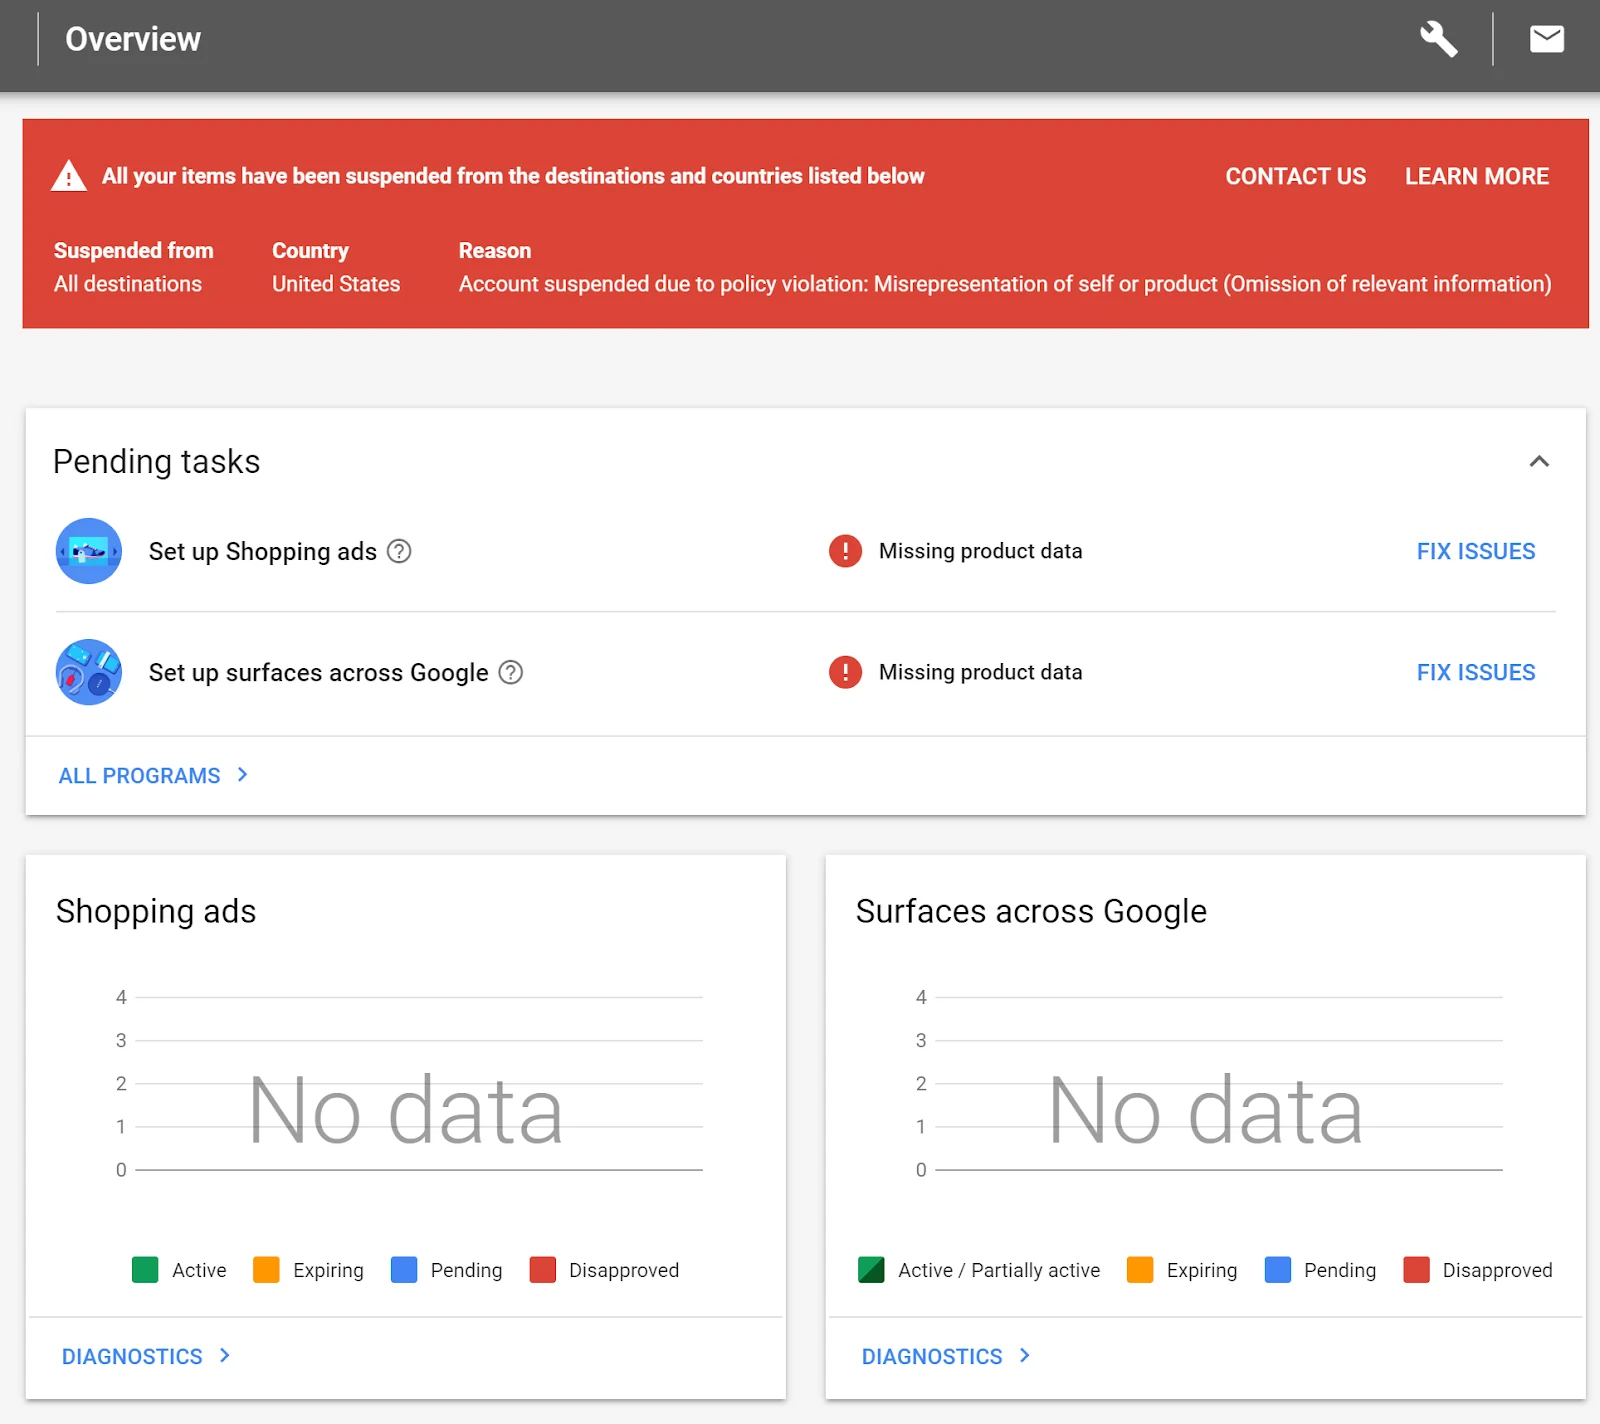Click the 'Reason' column header in banner

495,250
